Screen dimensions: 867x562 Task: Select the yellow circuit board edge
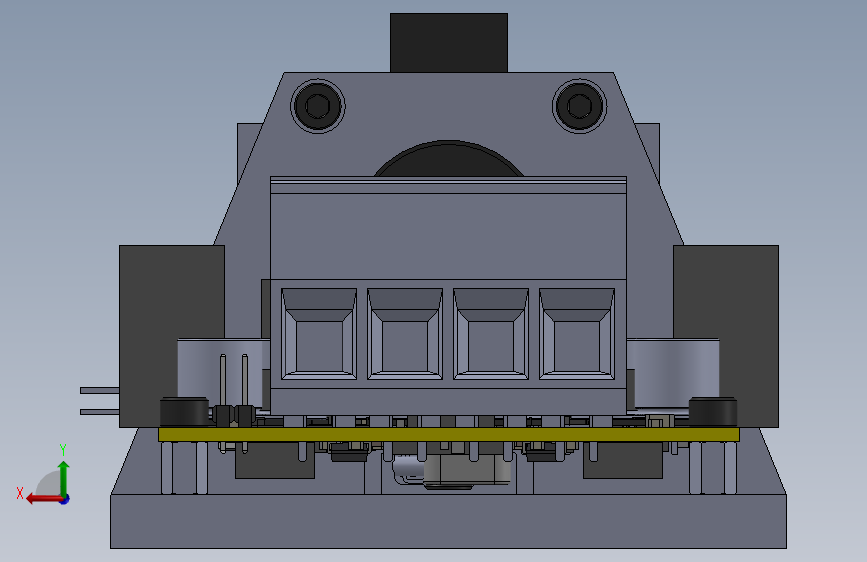pyautogui.click(x=448, y=434)
